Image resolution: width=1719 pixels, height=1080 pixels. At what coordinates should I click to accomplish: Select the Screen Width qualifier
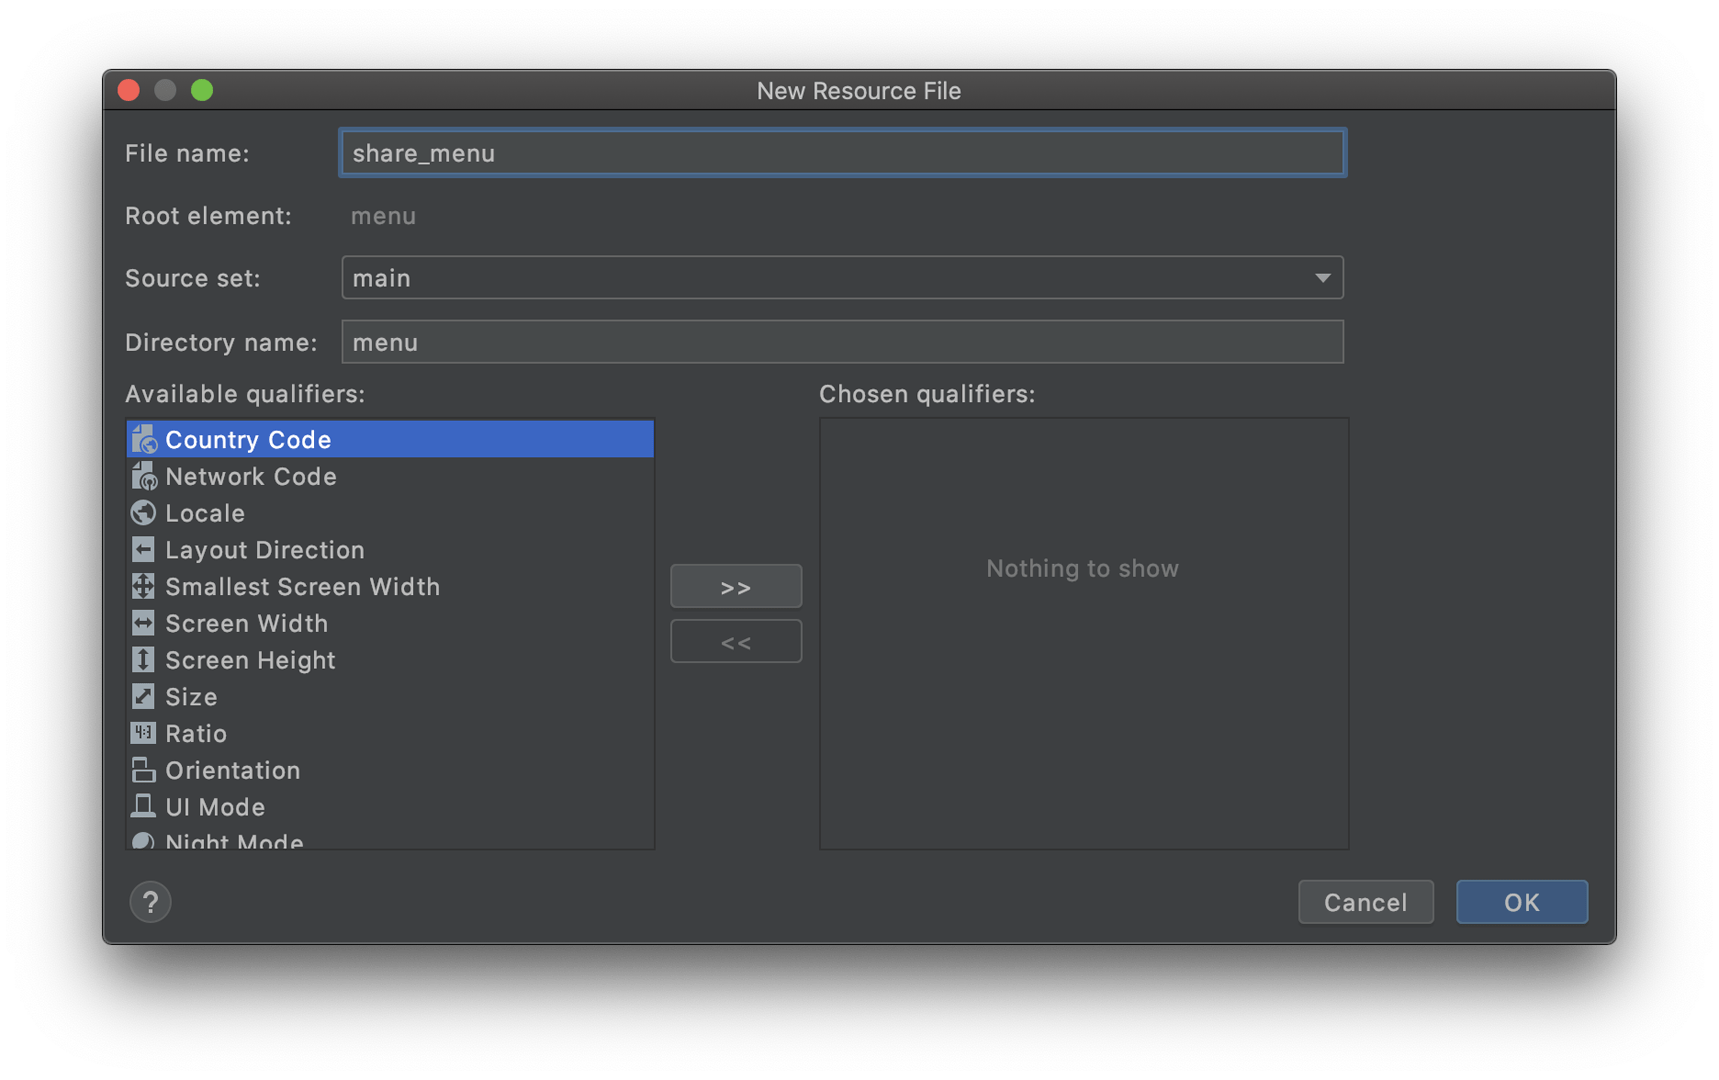390,623
